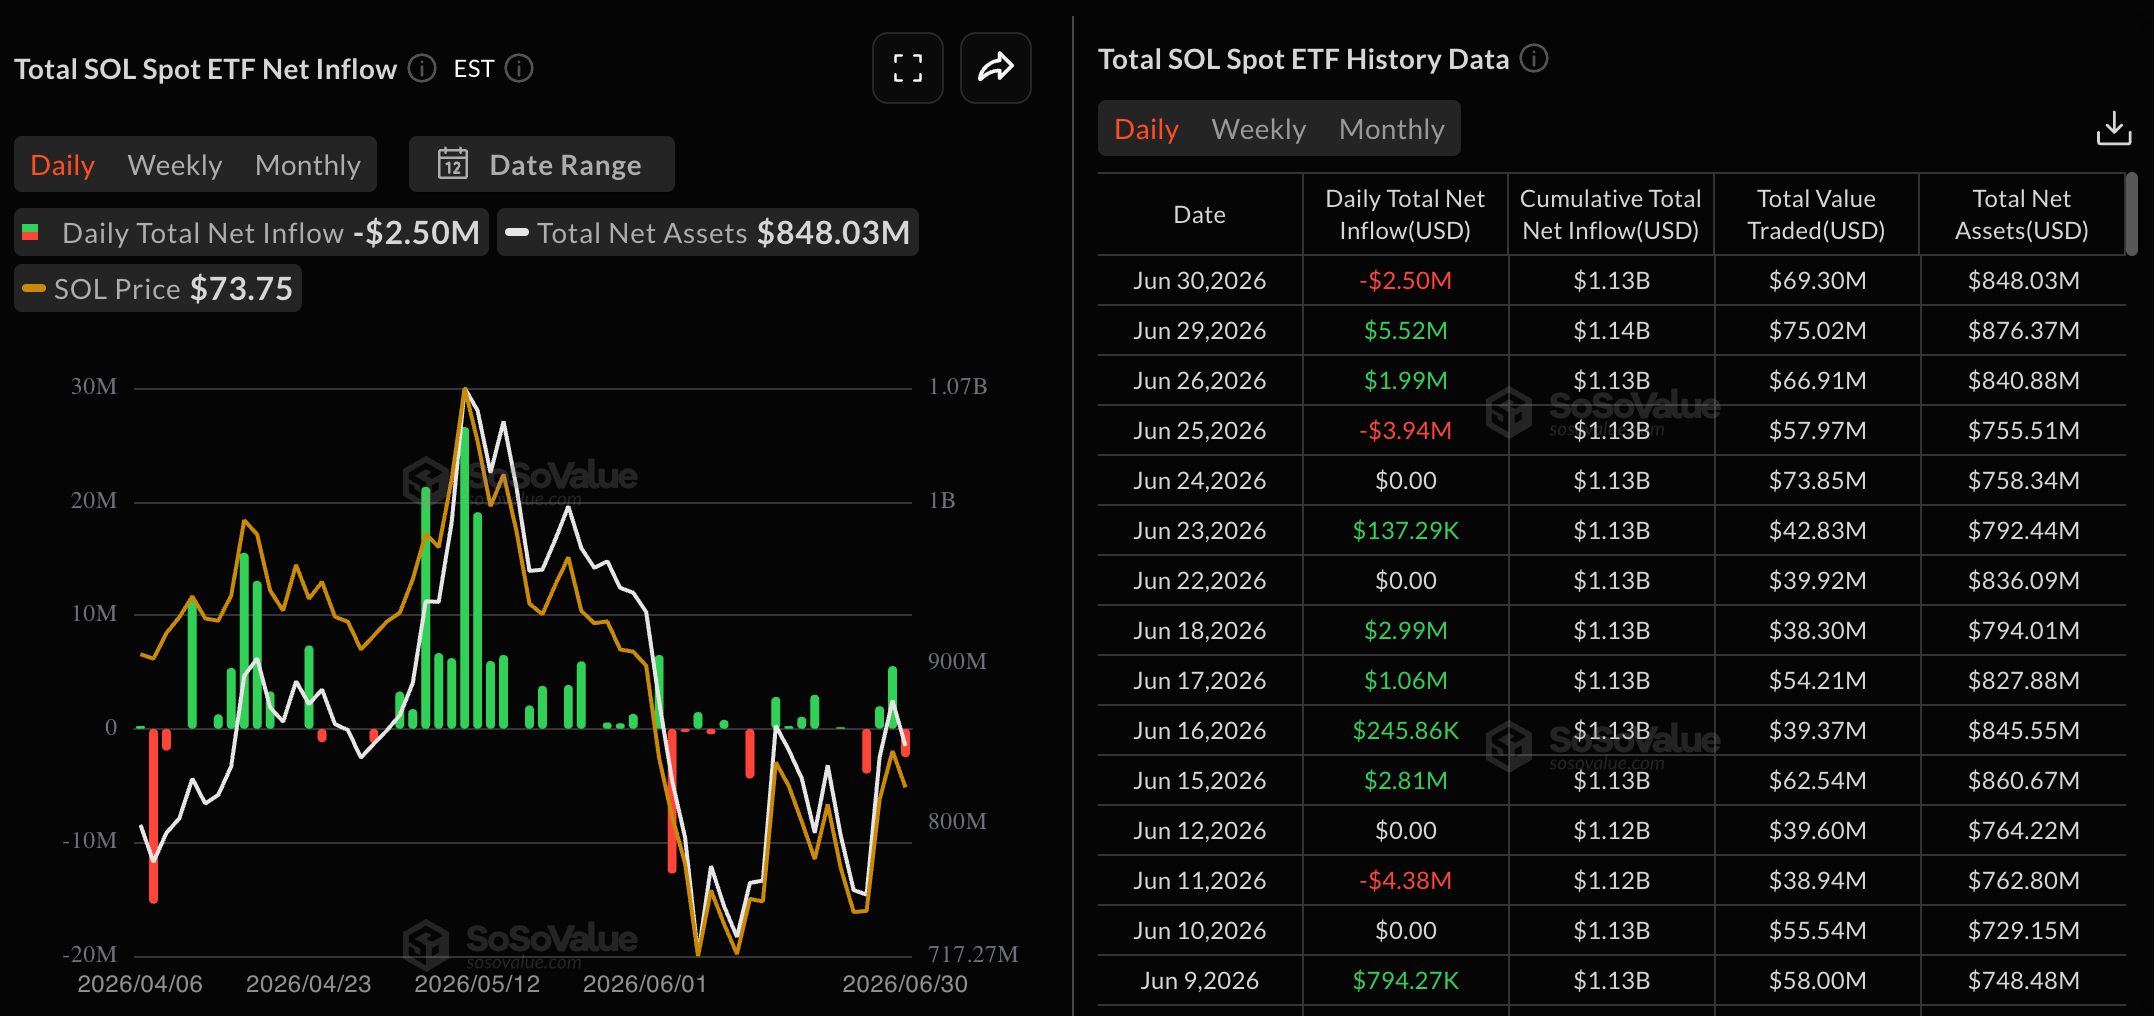Switch chart to Monthly view
The width and height of the screenshot is (2154, 1016).
coord(308,164)
